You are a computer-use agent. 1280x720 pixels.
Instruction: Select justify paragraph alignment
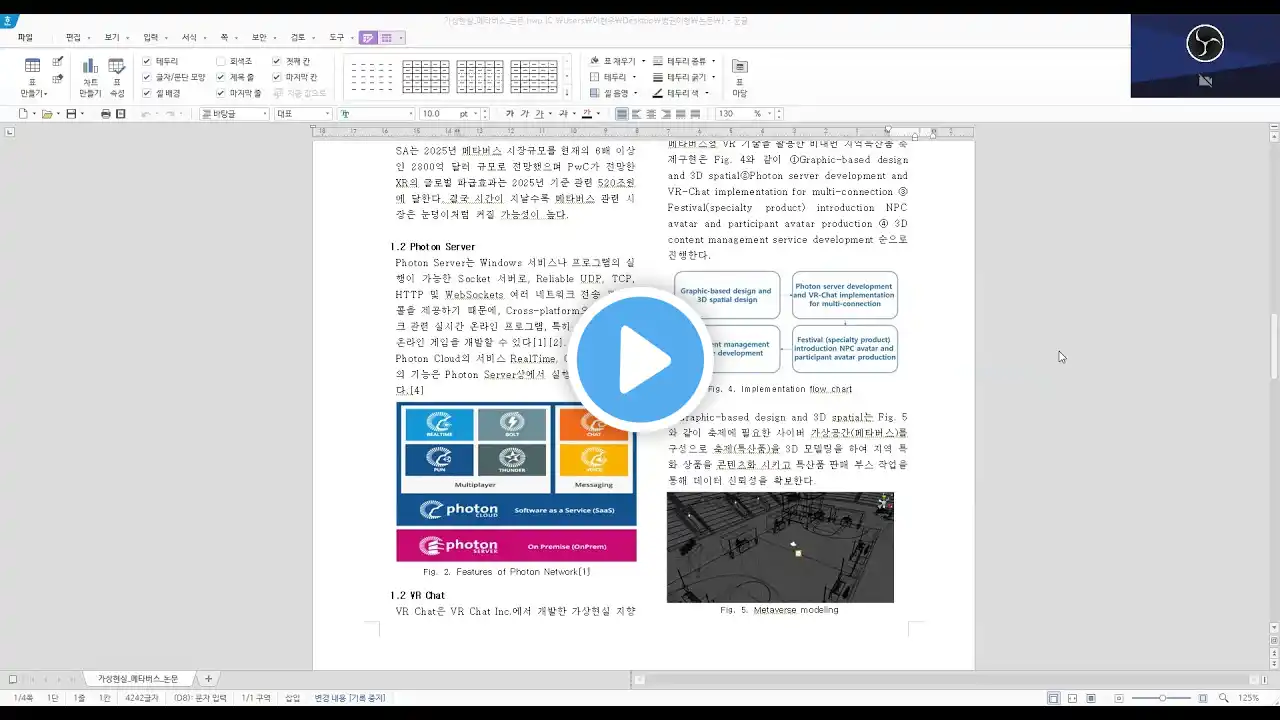tap(621, 114)
